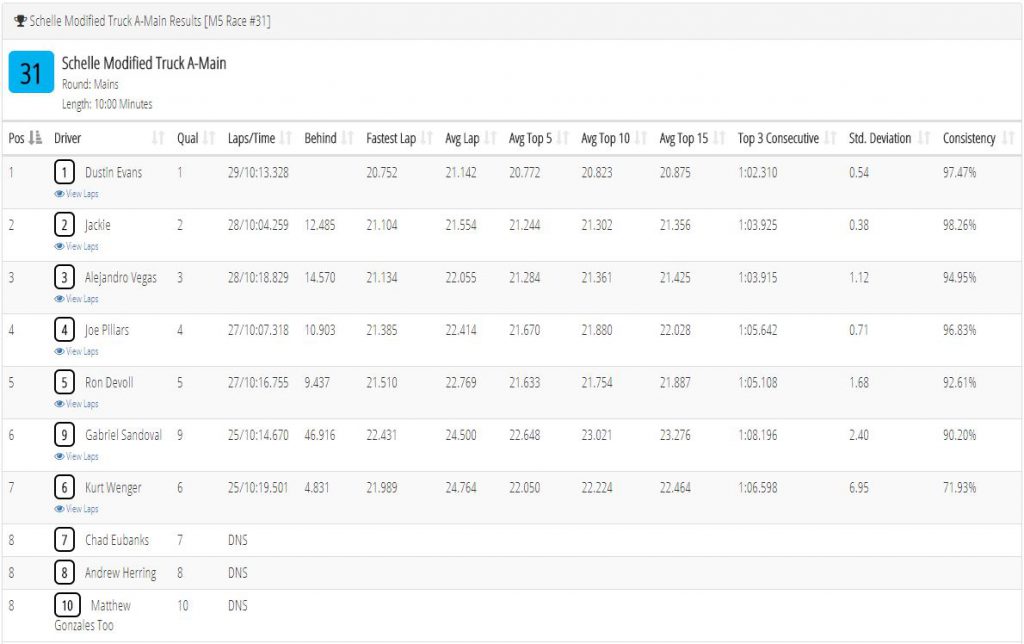This screenshot has width=1024, height=644.
Task: Select Ron Devoll top 3 consecutive 1:05.108
Action: 758,382
